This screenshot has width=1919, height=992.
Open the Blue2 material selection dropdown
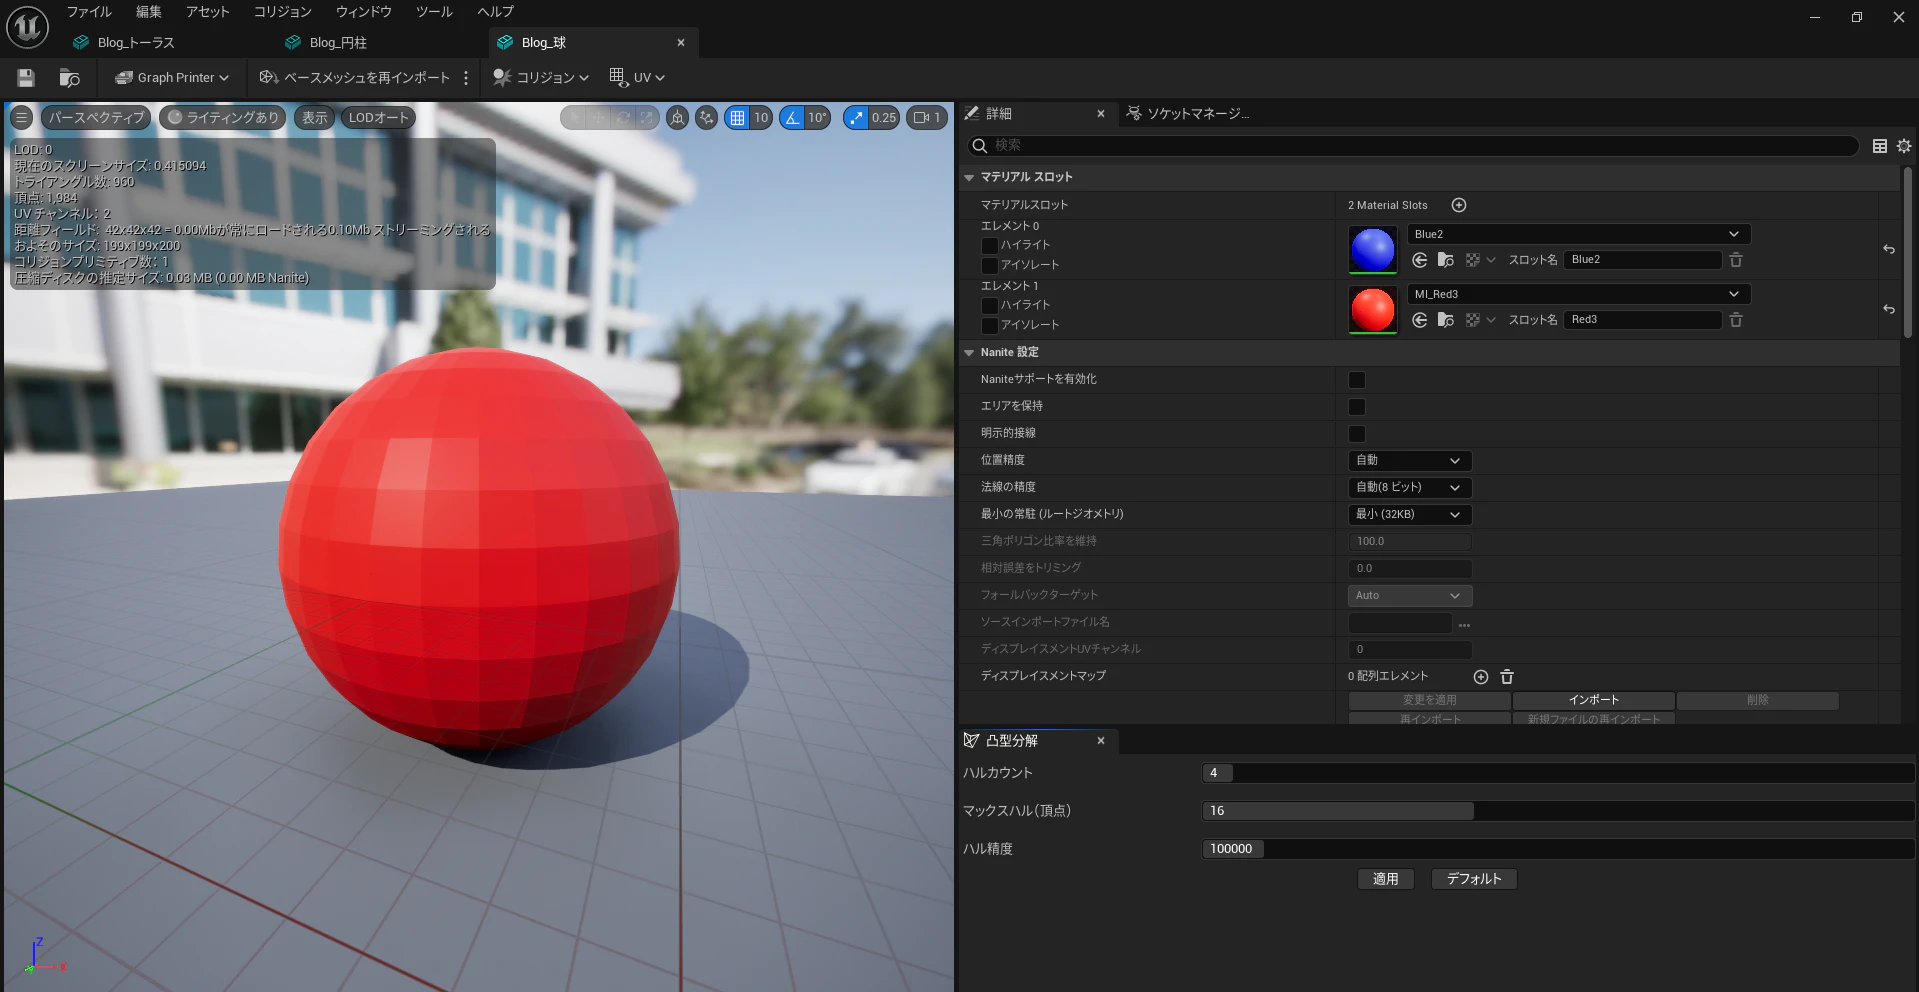(x=1578, y=234)
